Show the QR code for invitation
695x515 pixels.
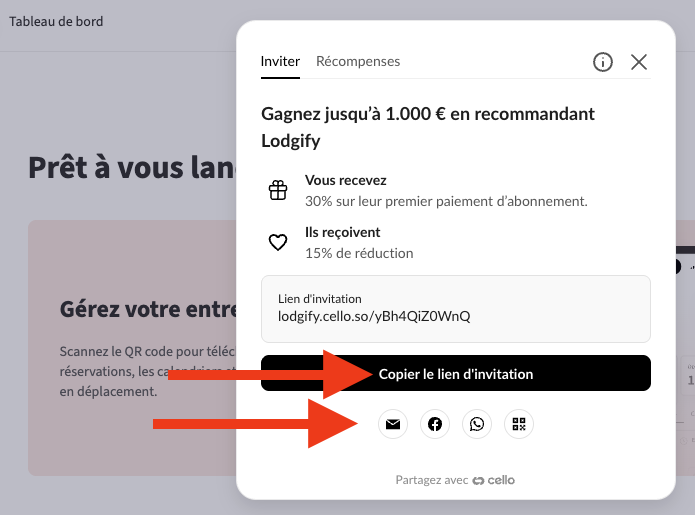click(x=519, y=424)
